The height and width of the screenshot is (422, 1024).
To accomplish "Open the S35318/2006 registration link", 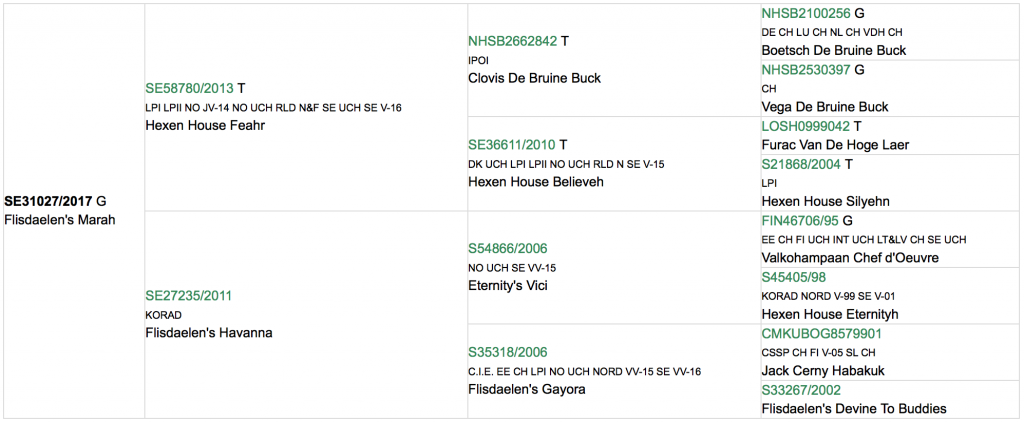I will [507, 352].
